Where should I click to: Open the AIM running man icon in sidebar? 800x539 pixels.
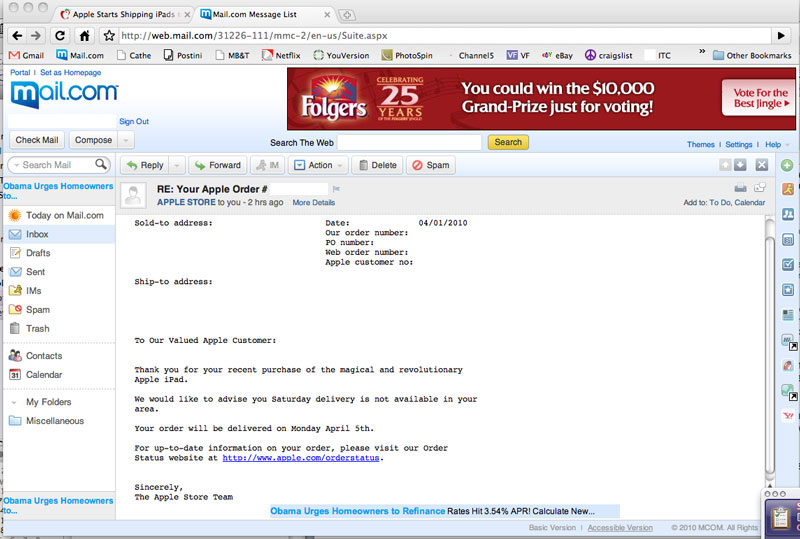788,189
